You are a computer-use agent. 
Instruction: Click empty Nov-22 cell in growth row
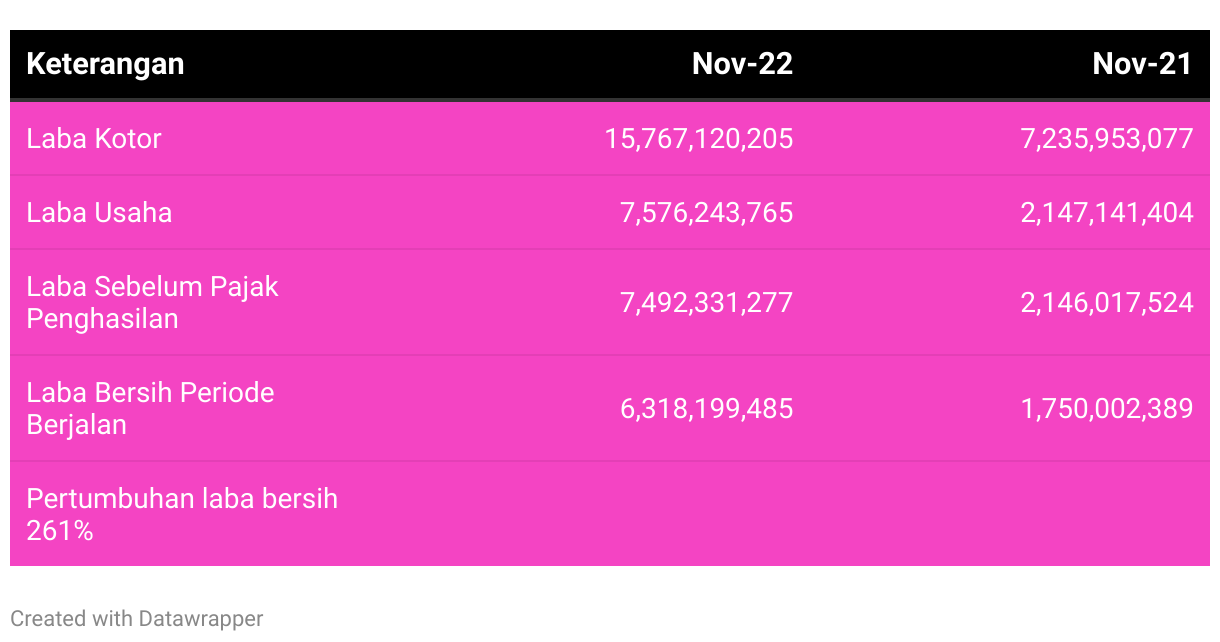pyautogui.click(x=610, y=514)
